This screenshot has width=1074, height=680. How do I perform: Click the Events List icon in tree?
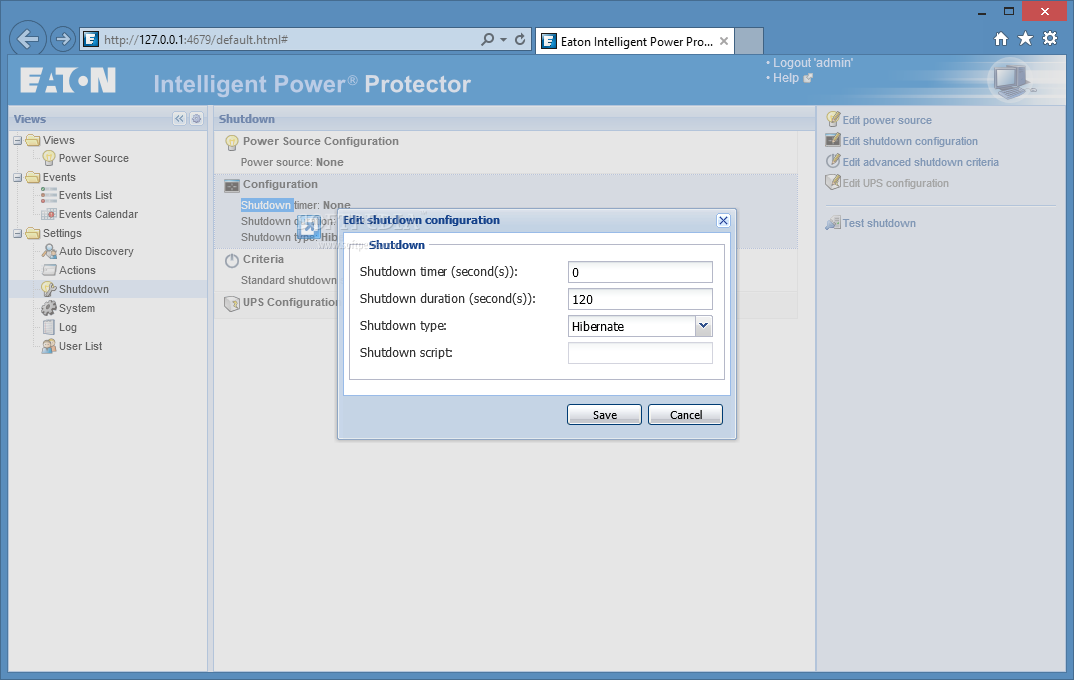[x=49, y=195]
